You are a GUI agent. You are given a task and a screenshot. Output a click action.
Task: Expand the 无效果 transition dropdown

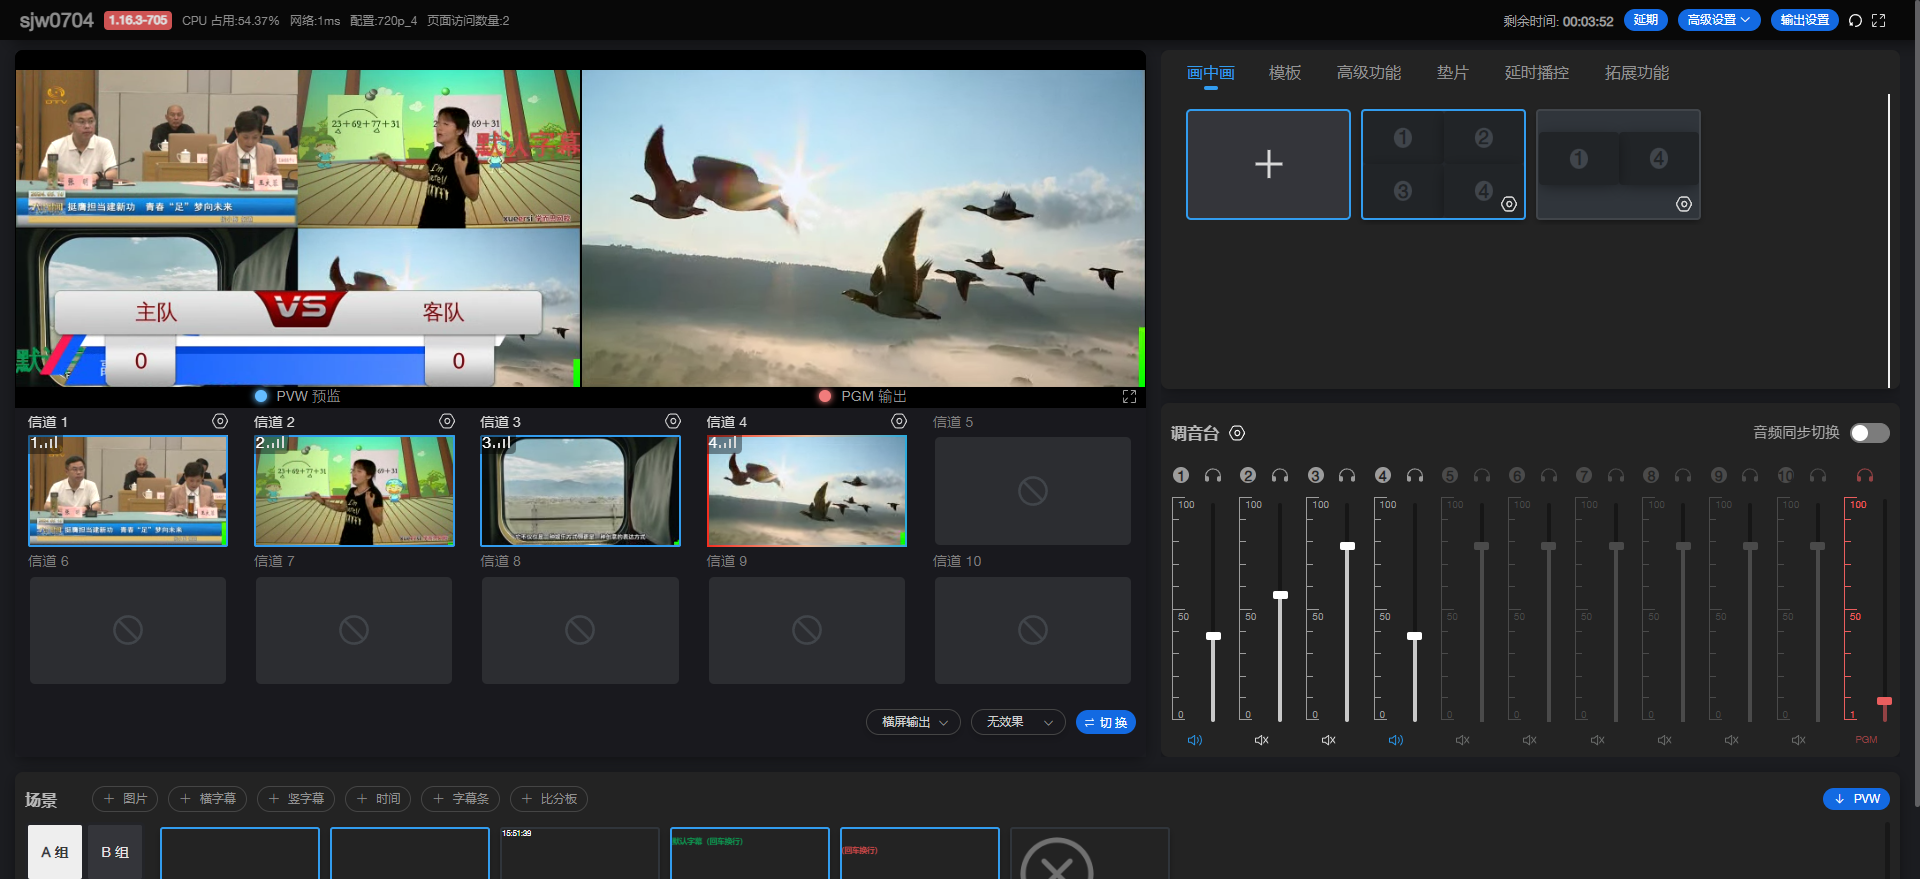pos(1018,722)
